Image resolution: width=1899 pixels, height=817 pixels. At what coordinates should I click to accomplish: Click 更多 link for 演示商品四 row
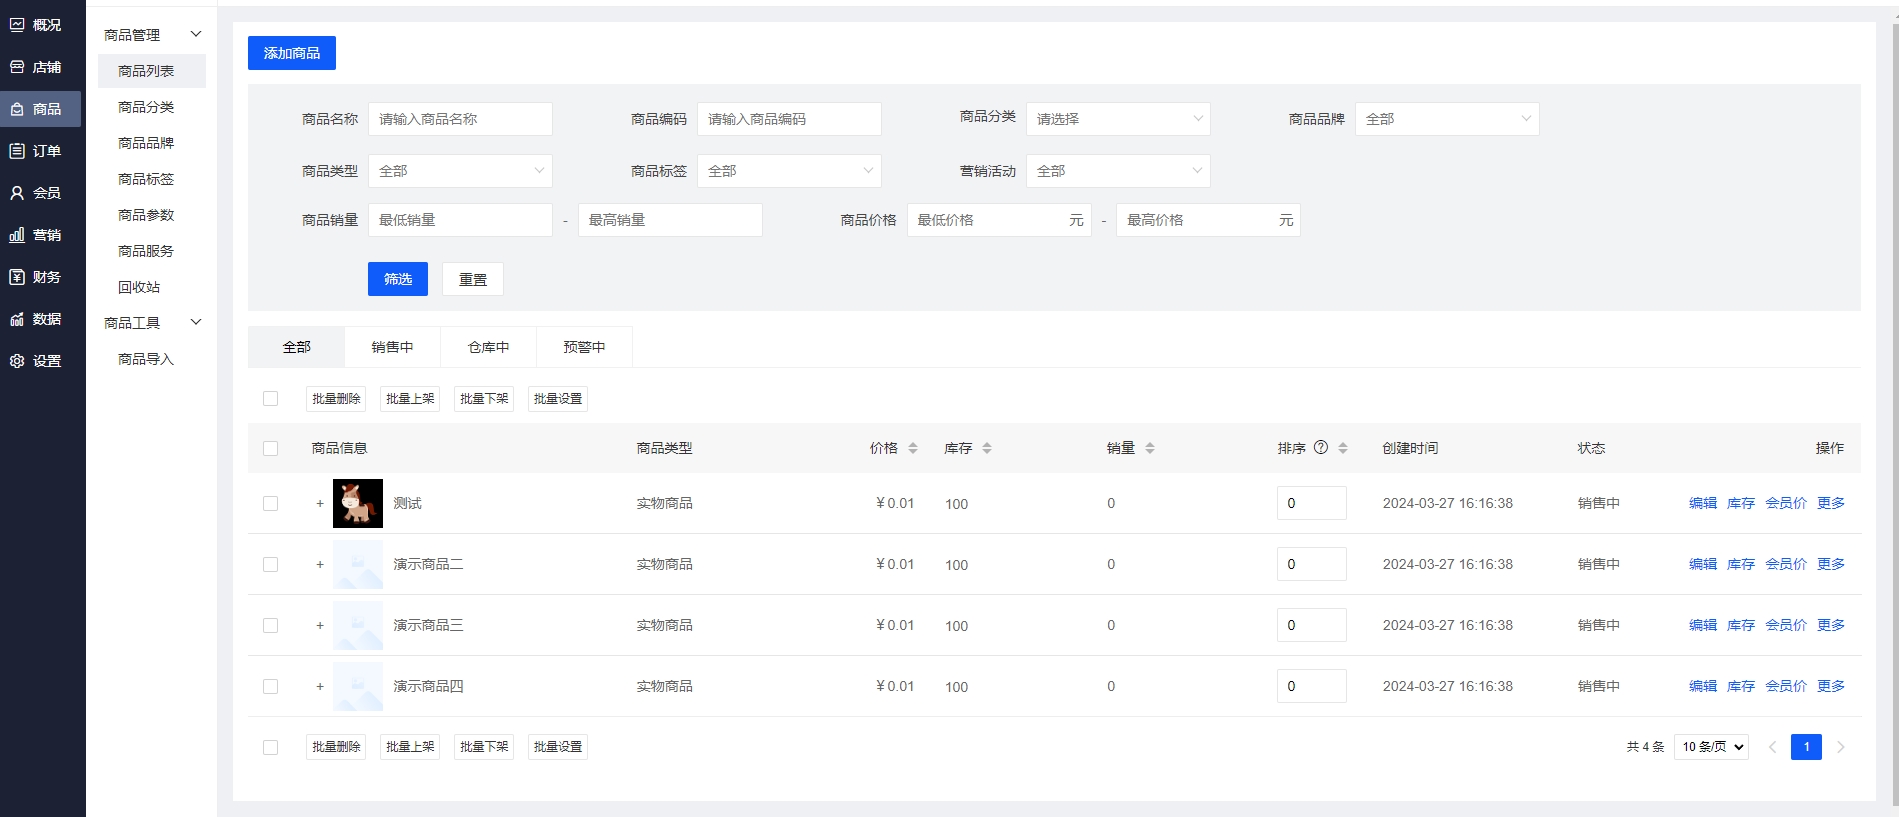pyautogui.click(x=1831, y=686)
